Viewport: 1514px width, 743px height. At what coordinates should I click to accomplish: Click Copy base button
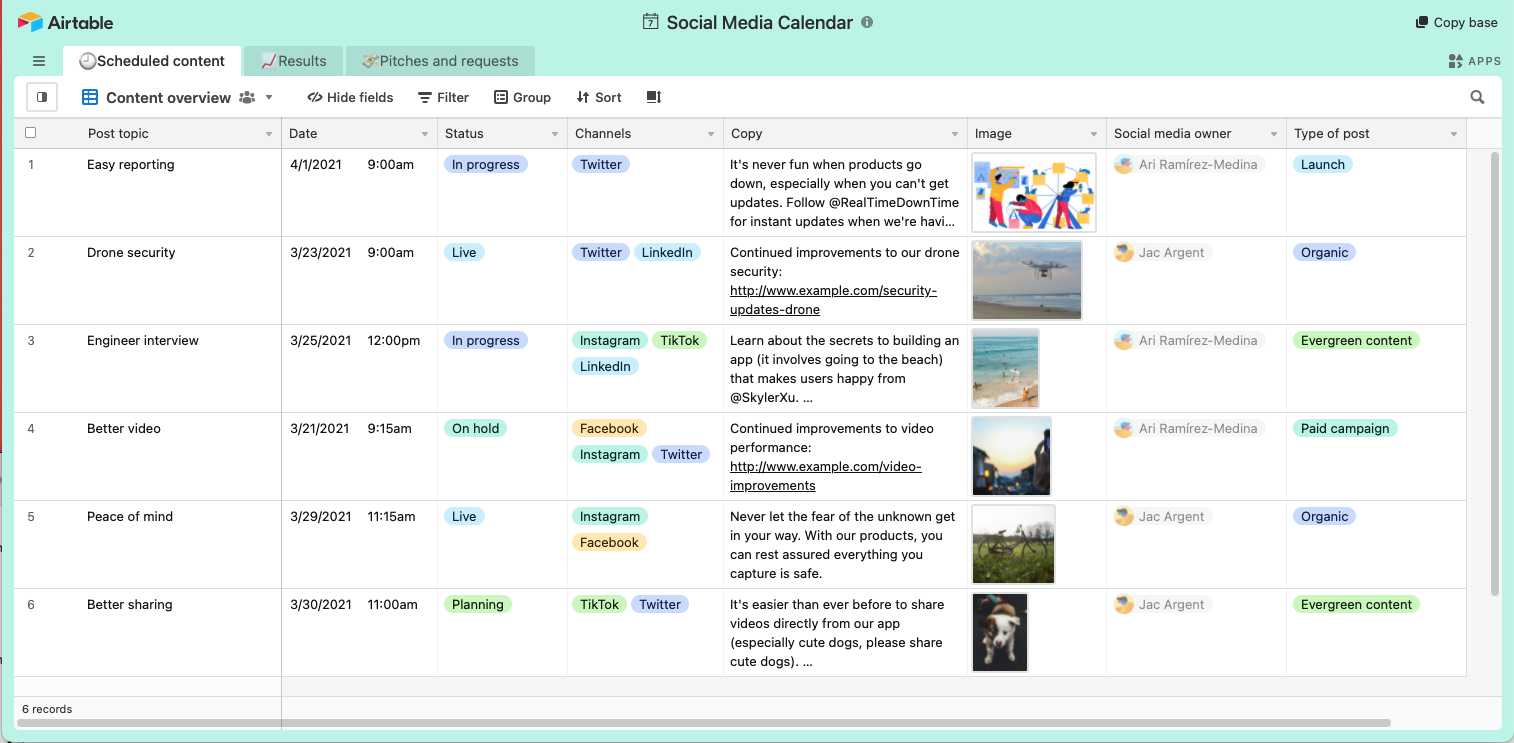point(1456,22)
